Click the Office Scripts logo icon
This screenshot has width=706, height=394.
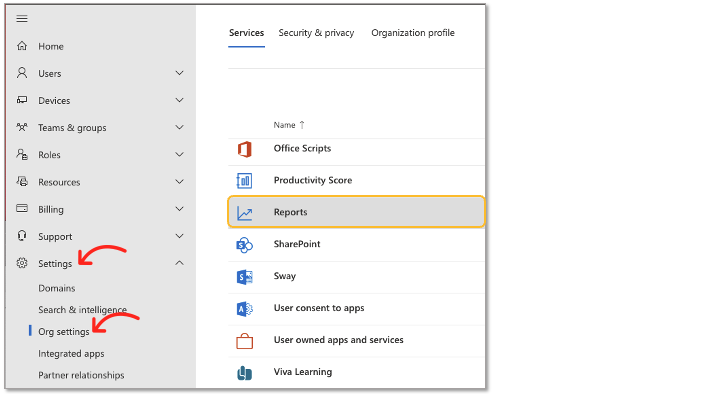(244, 149)
